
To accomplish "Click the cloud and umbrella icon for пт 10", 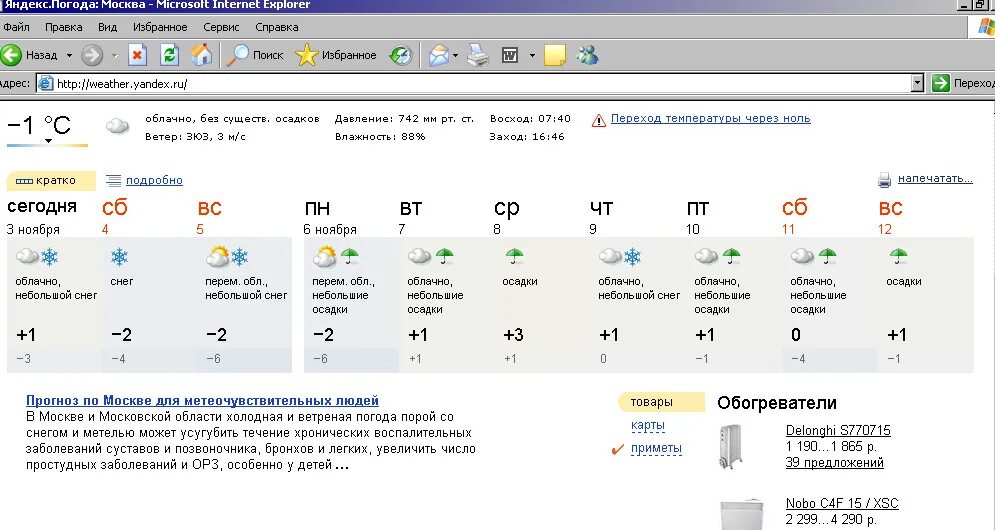I will tap(718, 256).
